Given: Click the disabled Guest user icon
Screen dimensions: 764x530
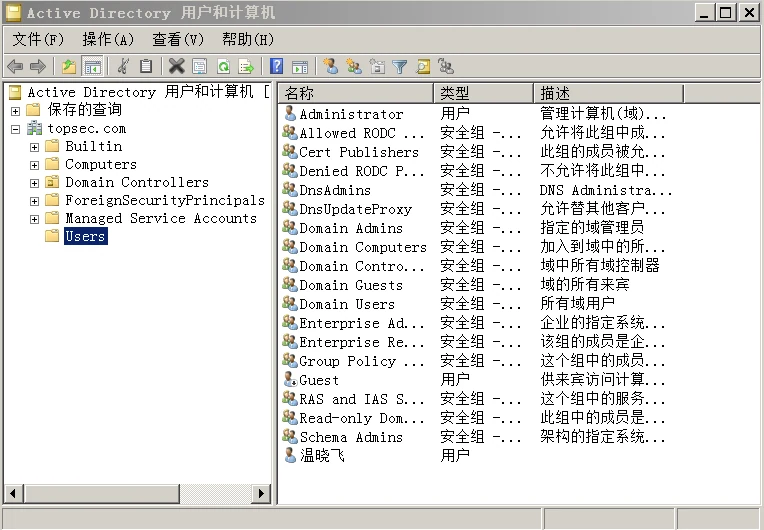Looking at the screenshot, I should (x=290, y=379).
